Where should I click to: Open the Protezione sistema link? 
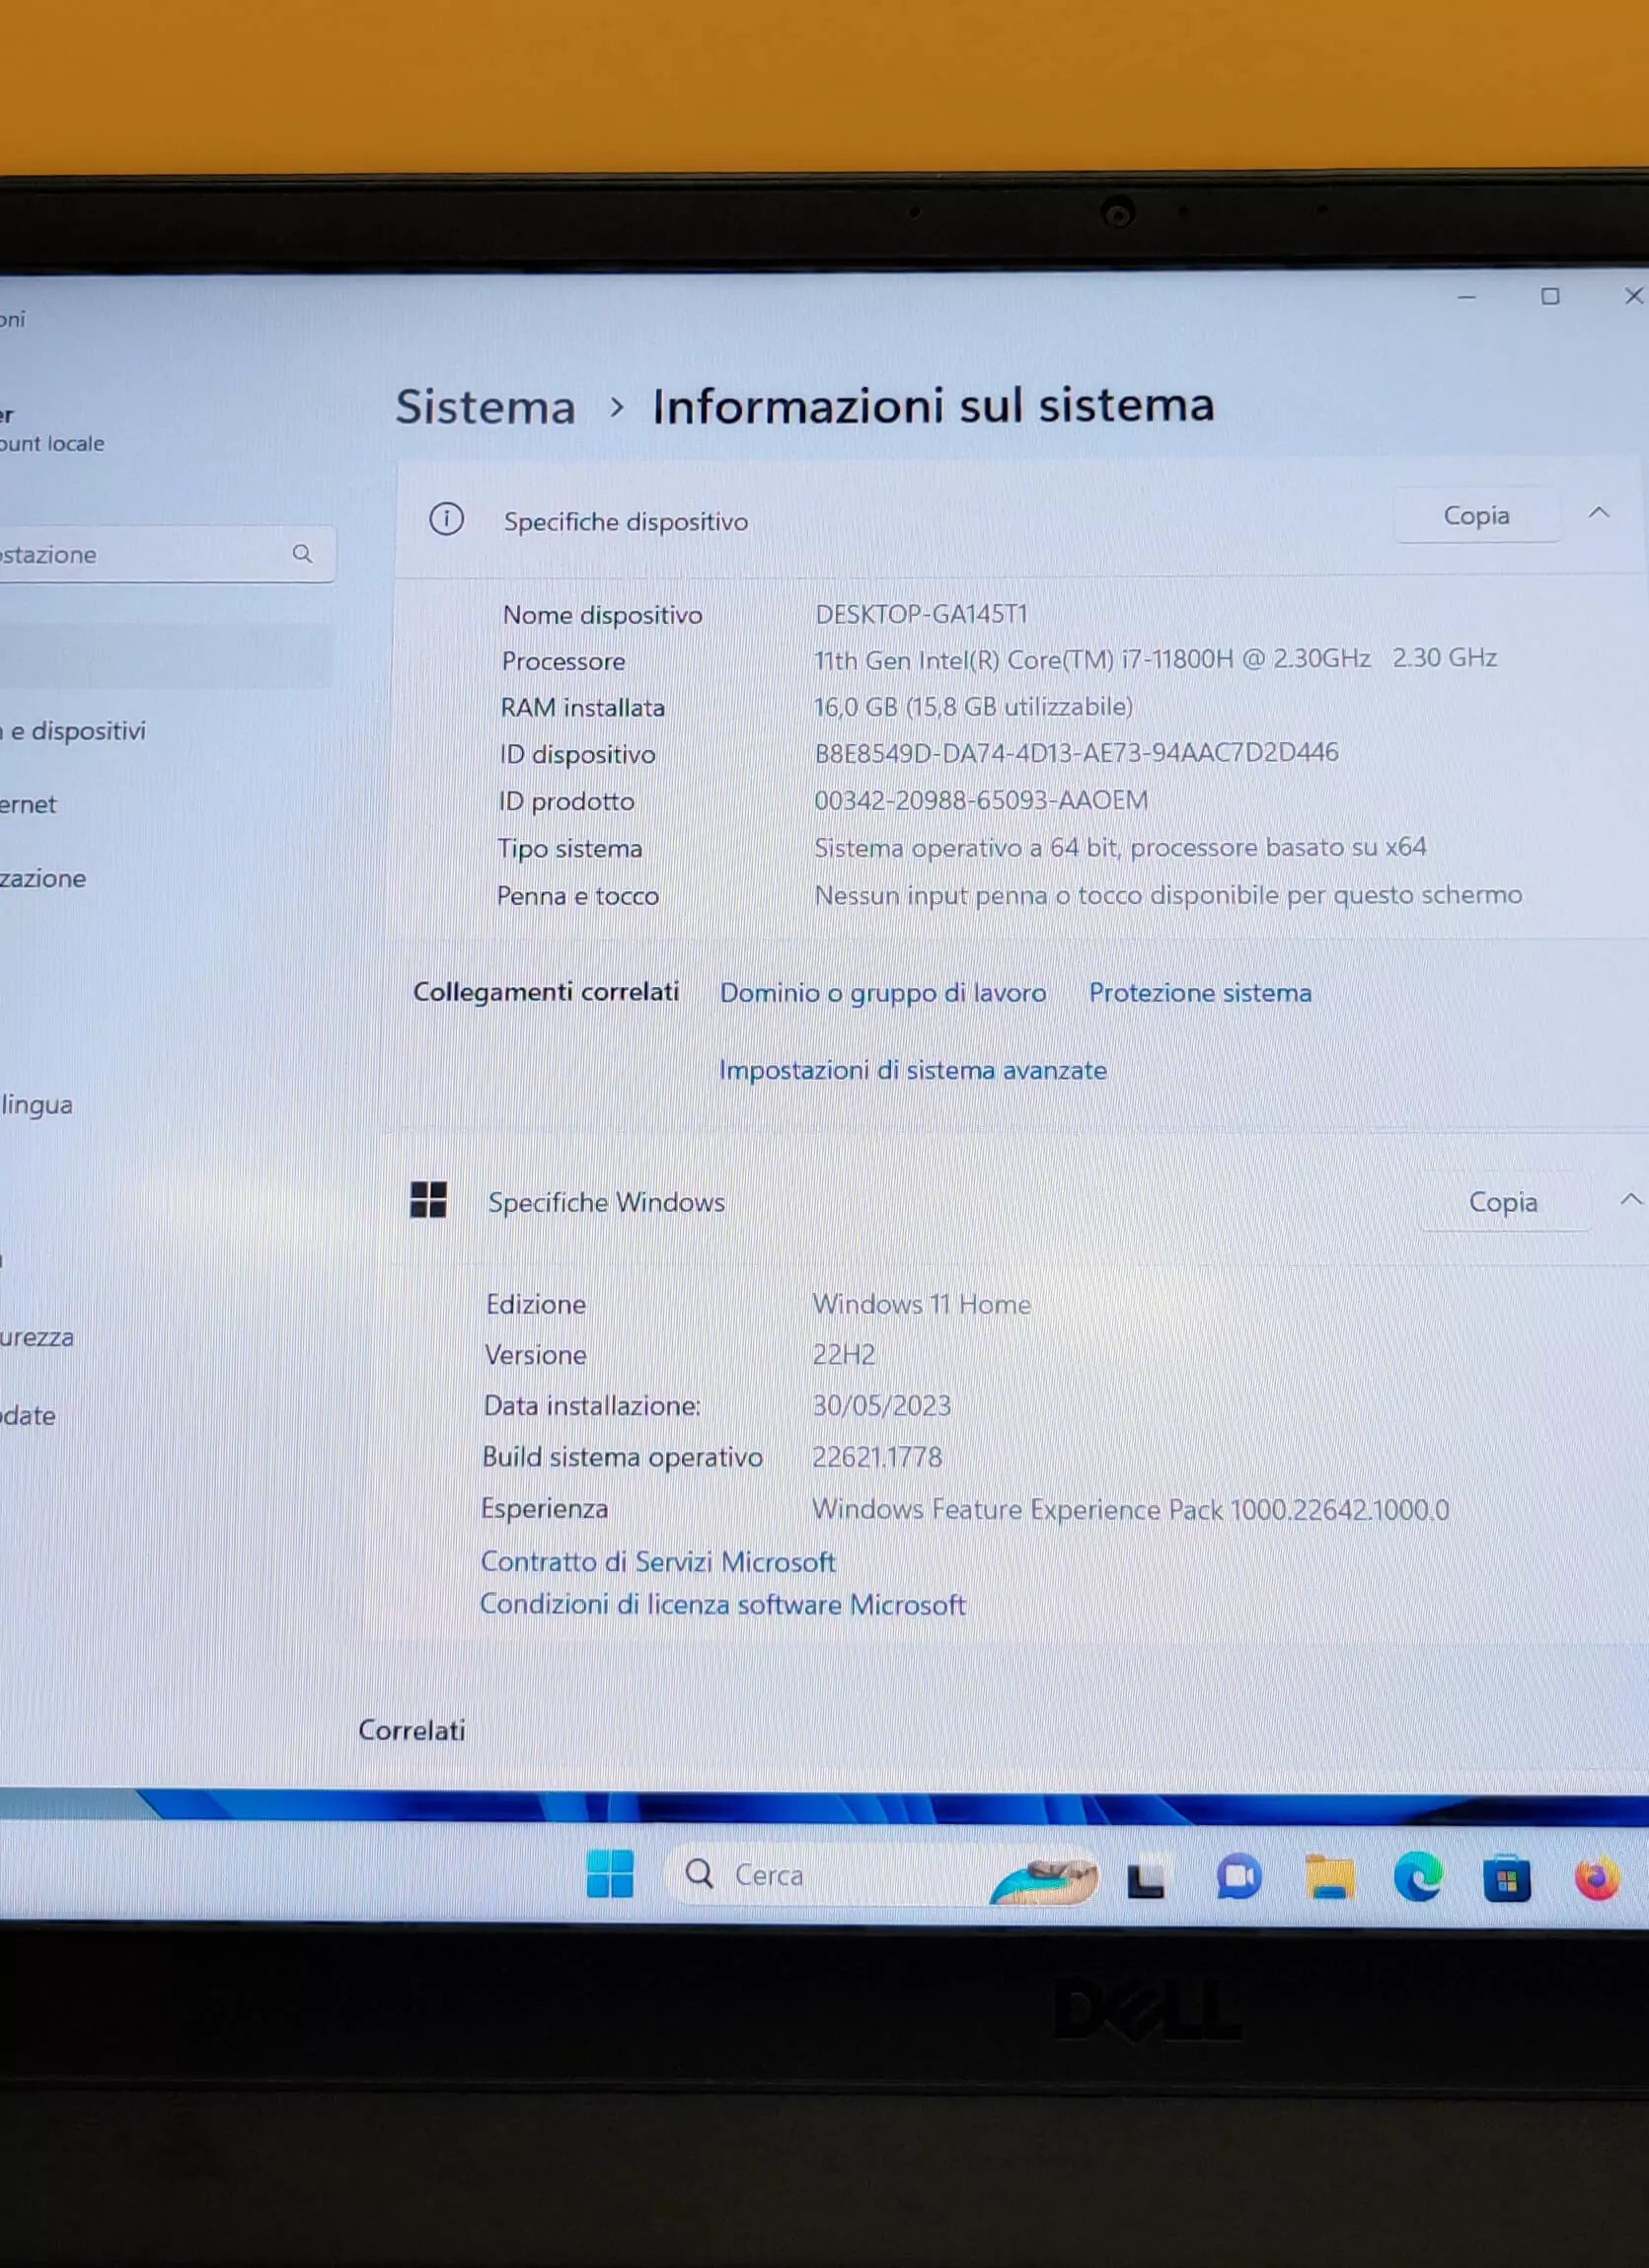pos(1199,993)
